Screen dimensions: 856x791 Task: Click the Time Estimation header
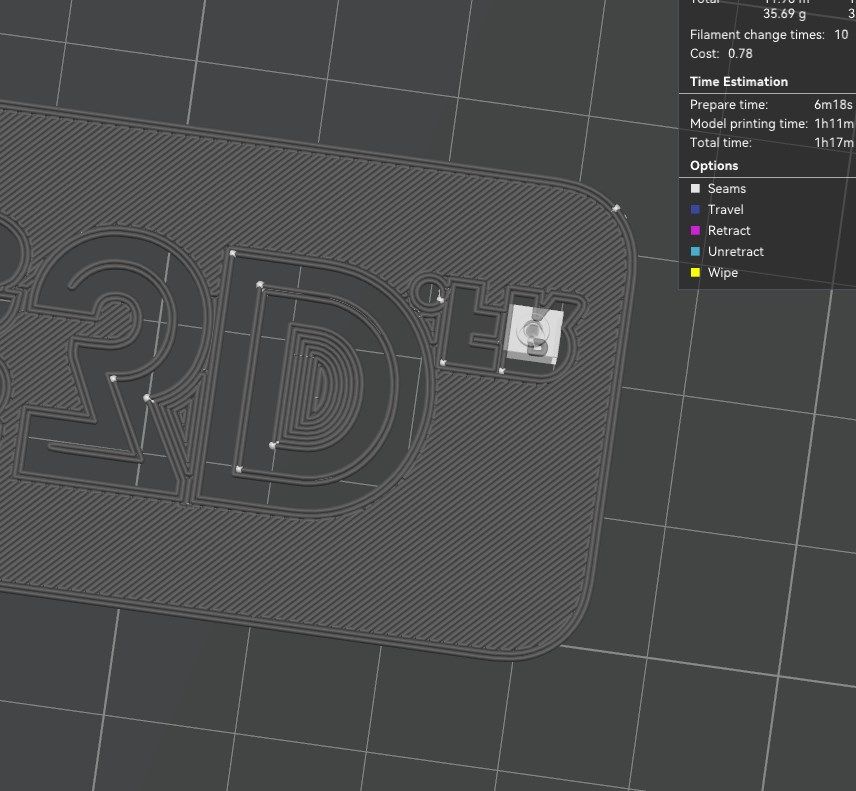click(739, 82)
